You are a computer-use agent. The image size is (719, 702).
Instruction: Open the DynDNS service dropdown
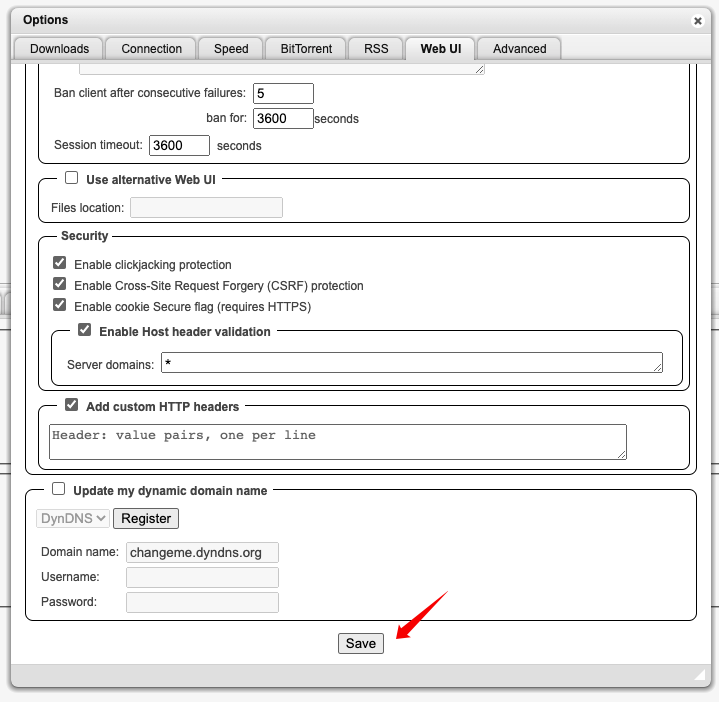(73, 519)
